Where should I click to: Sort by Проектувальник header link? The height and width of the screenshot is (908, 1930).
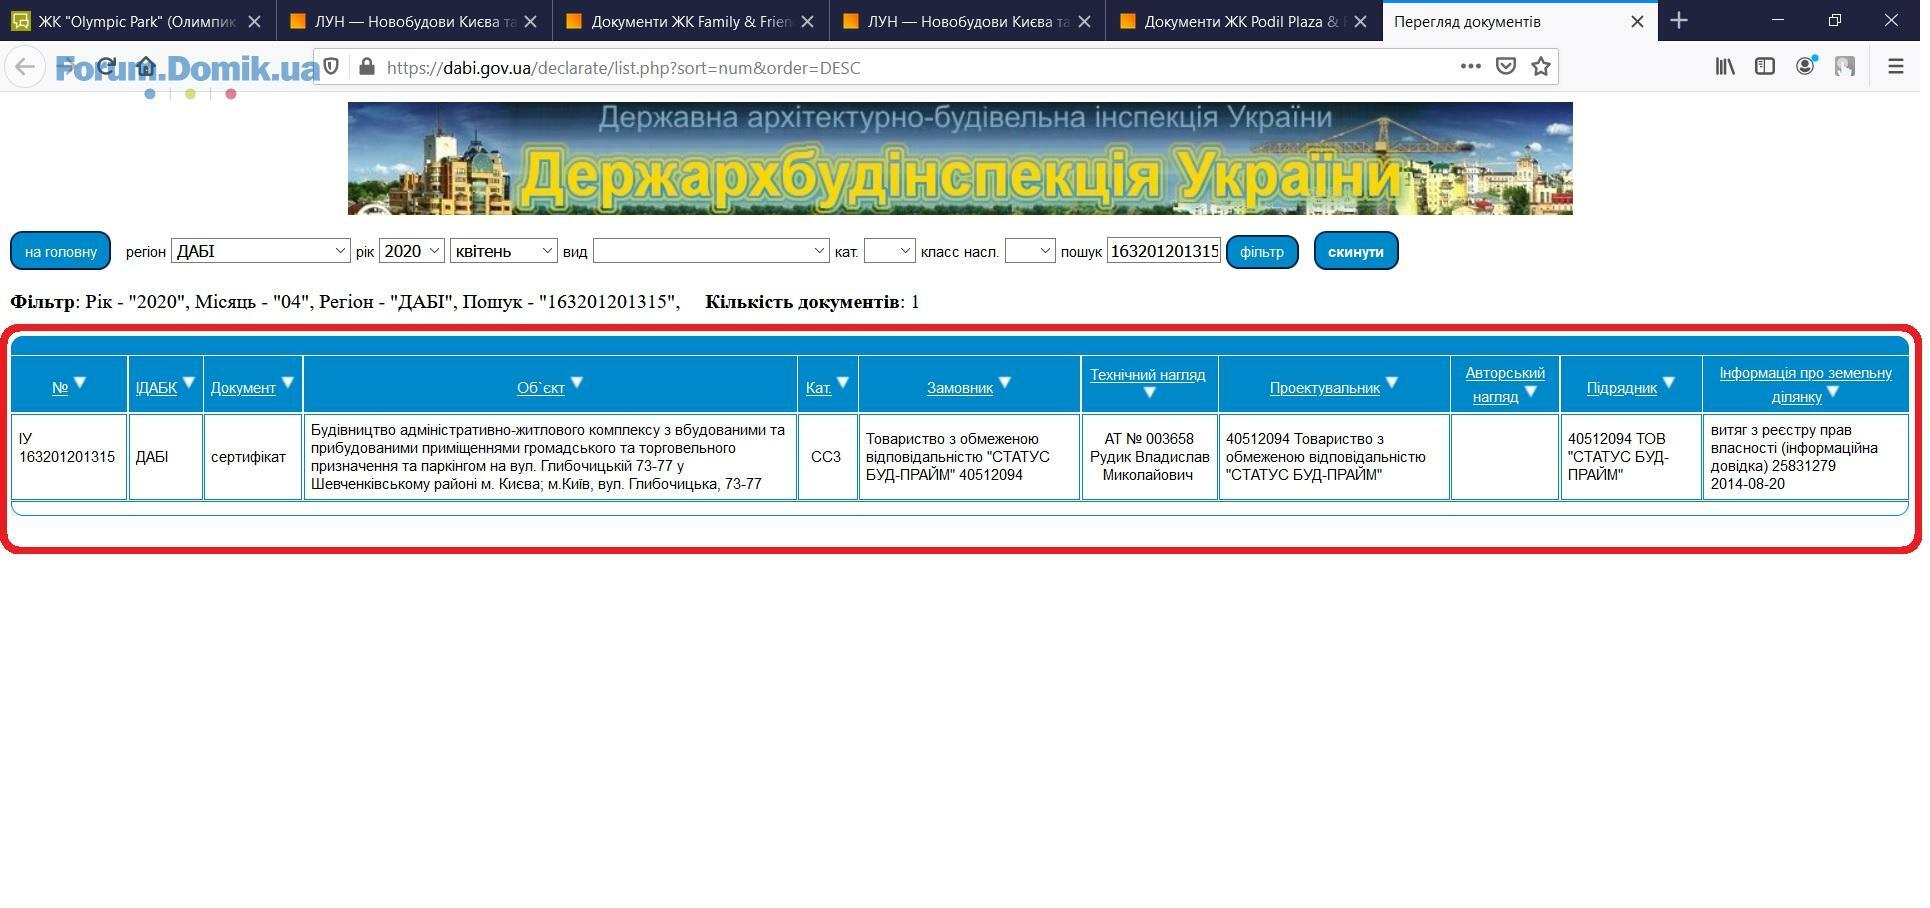click(x=1325, y=388)
